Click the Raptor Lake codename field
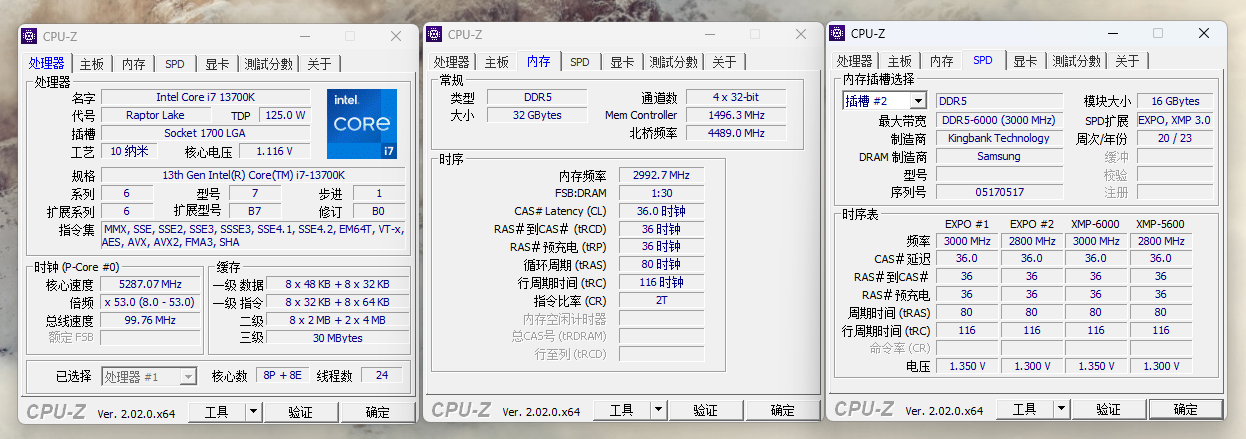Viewport: 1246px width, 439px height. (x=155, y=115)
